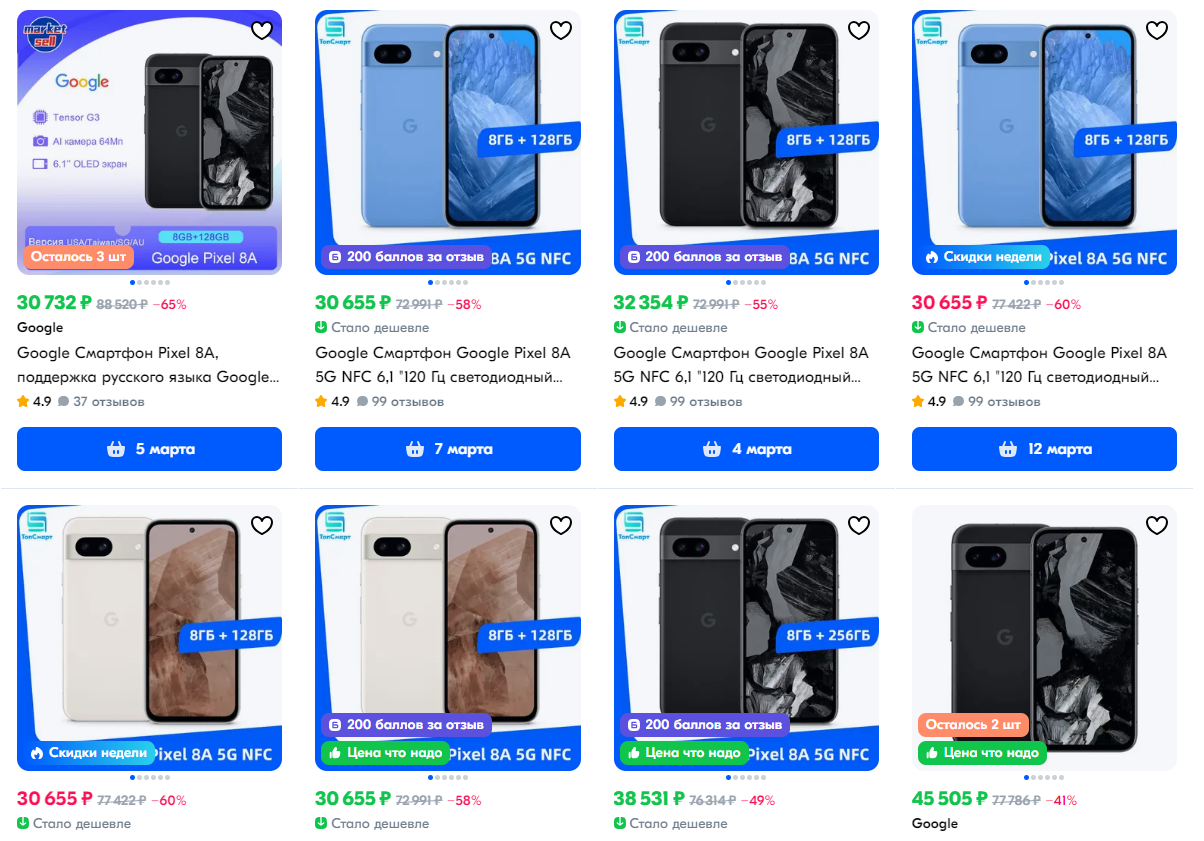Click the 4 марта cart button
1204x841 pixels.
click(x=746, y=449)
